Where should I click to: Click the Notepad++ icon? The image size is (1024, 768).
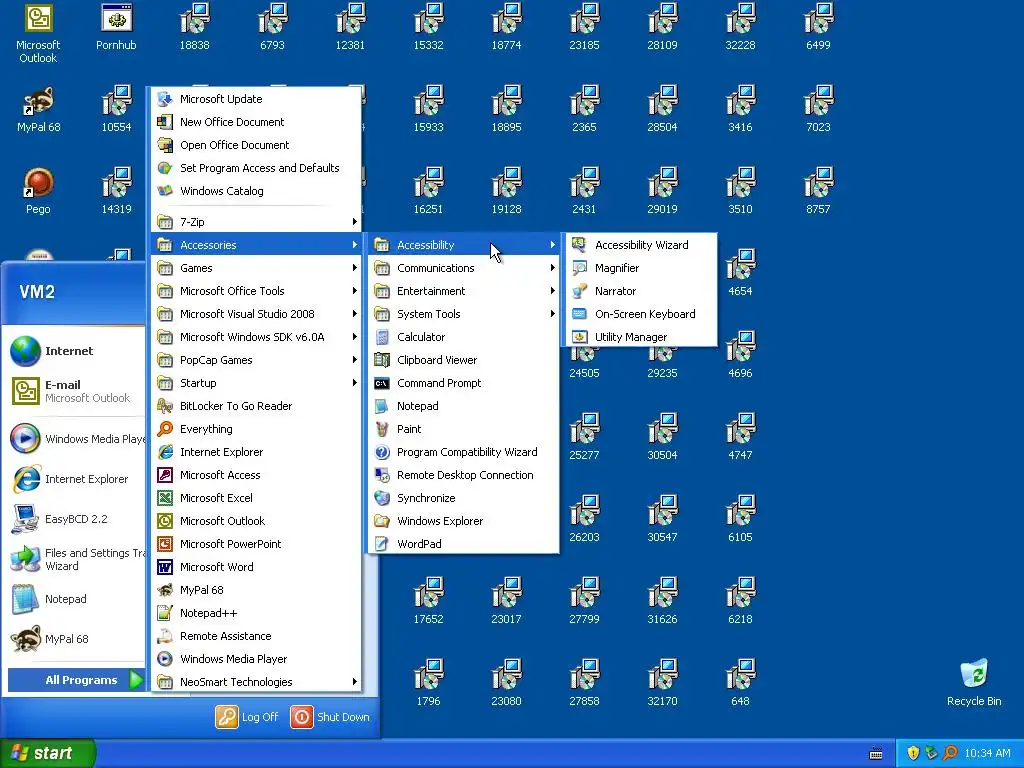[x=165, y=613]
